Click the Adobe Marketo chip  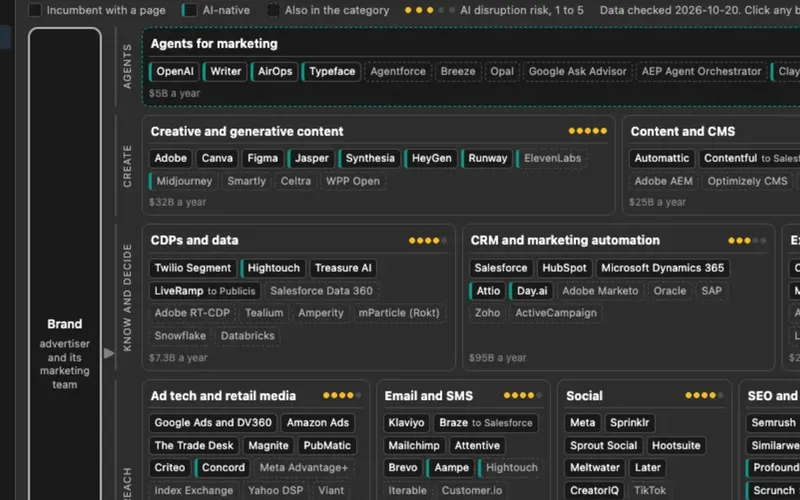600,291
